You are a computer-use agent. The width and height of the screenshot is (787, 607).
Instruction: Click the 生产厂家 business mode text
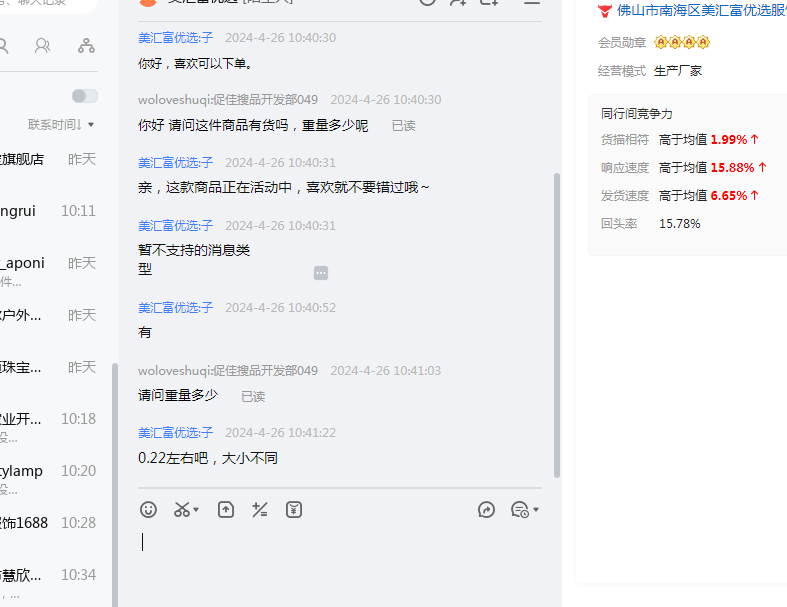[678, 71]
